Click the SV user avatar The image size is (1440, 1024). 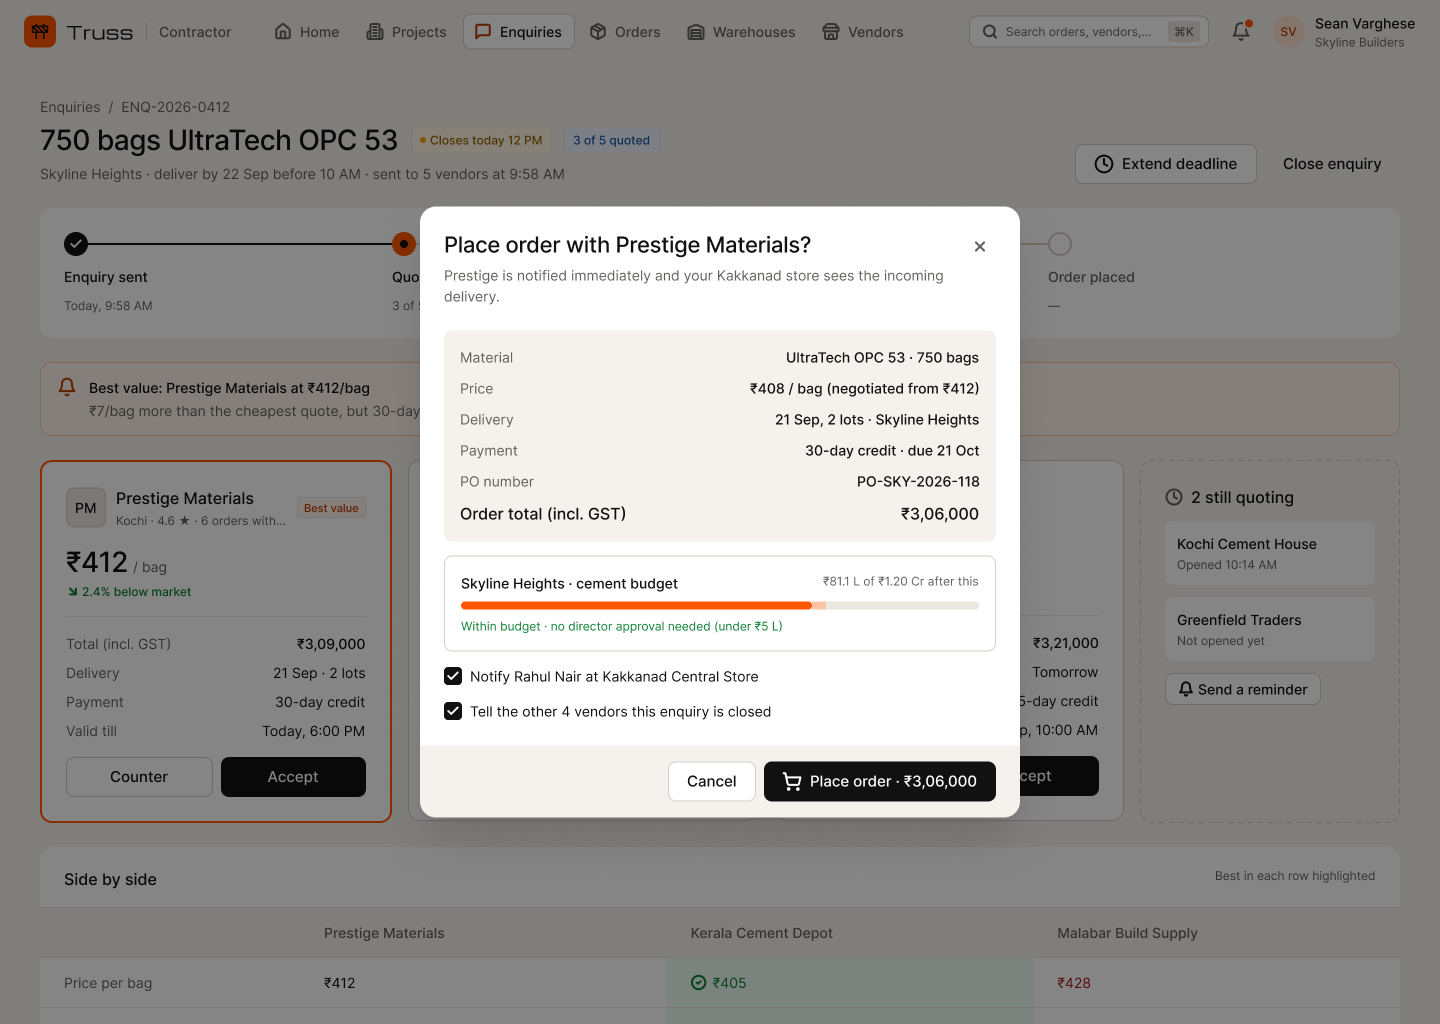tap(1288, 32)
